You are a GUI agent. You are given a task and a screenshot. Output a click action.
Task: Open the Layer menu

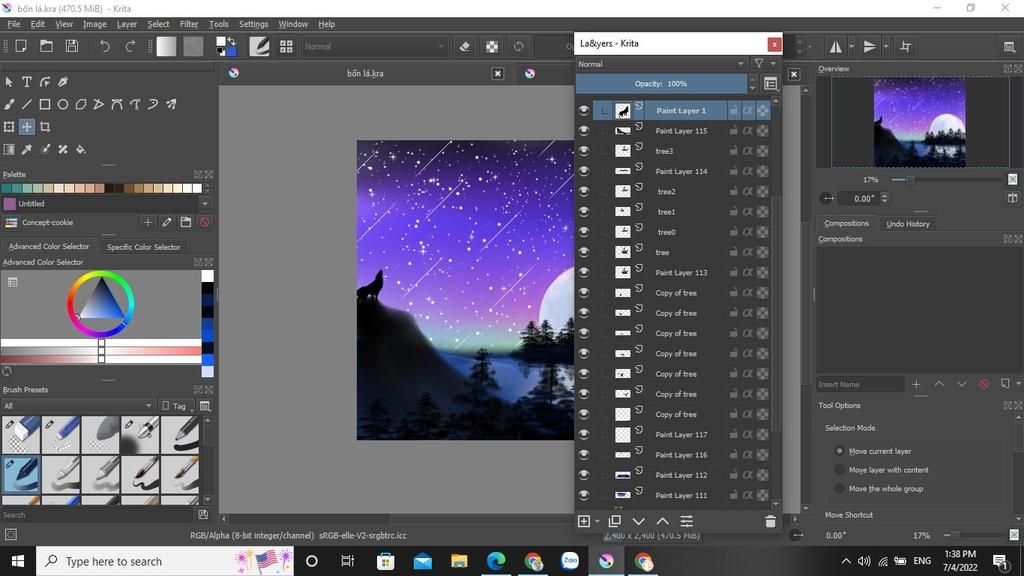127,24
